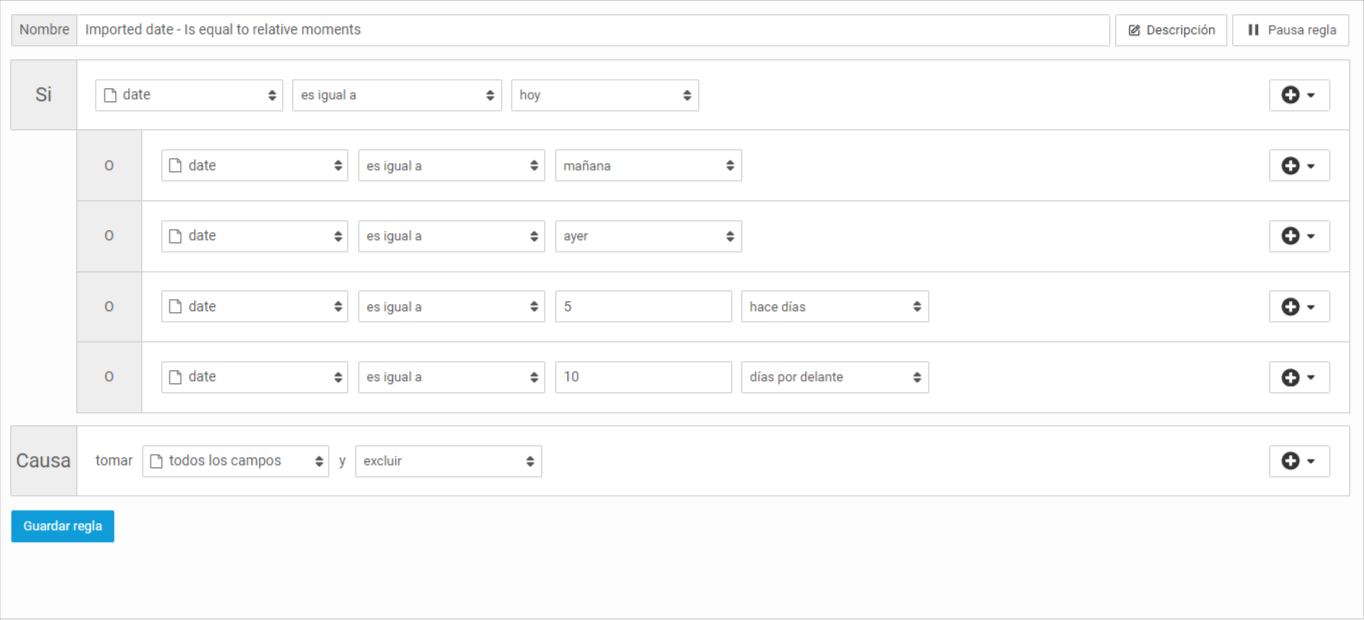The height and width of the screenshot is (620, 1364).
Task: Click the Nombre rule name field
Action: (594, 30)
